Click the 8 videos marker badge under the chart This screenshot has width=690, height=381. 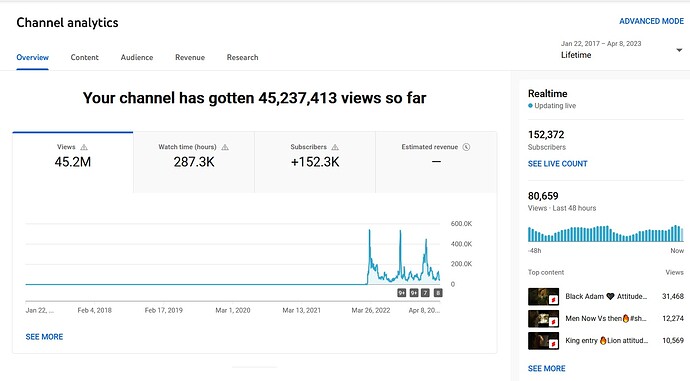pos(438,293)
